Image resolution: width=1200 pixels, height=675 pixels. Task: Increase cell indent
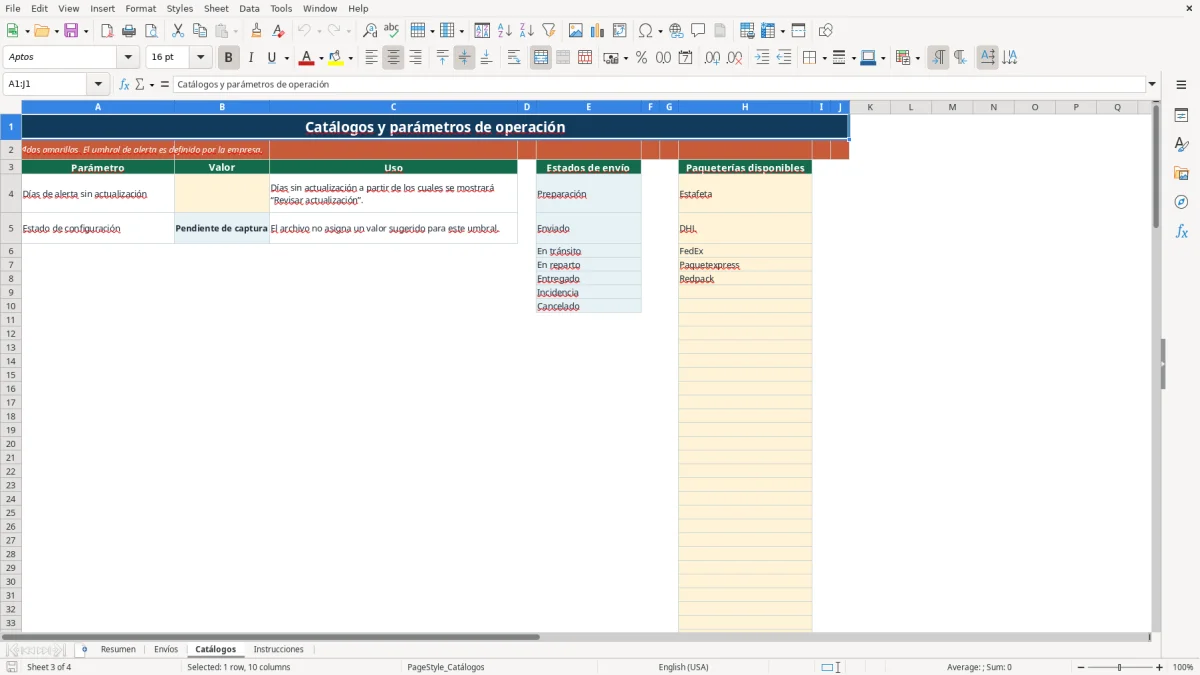tap(762, 58)
